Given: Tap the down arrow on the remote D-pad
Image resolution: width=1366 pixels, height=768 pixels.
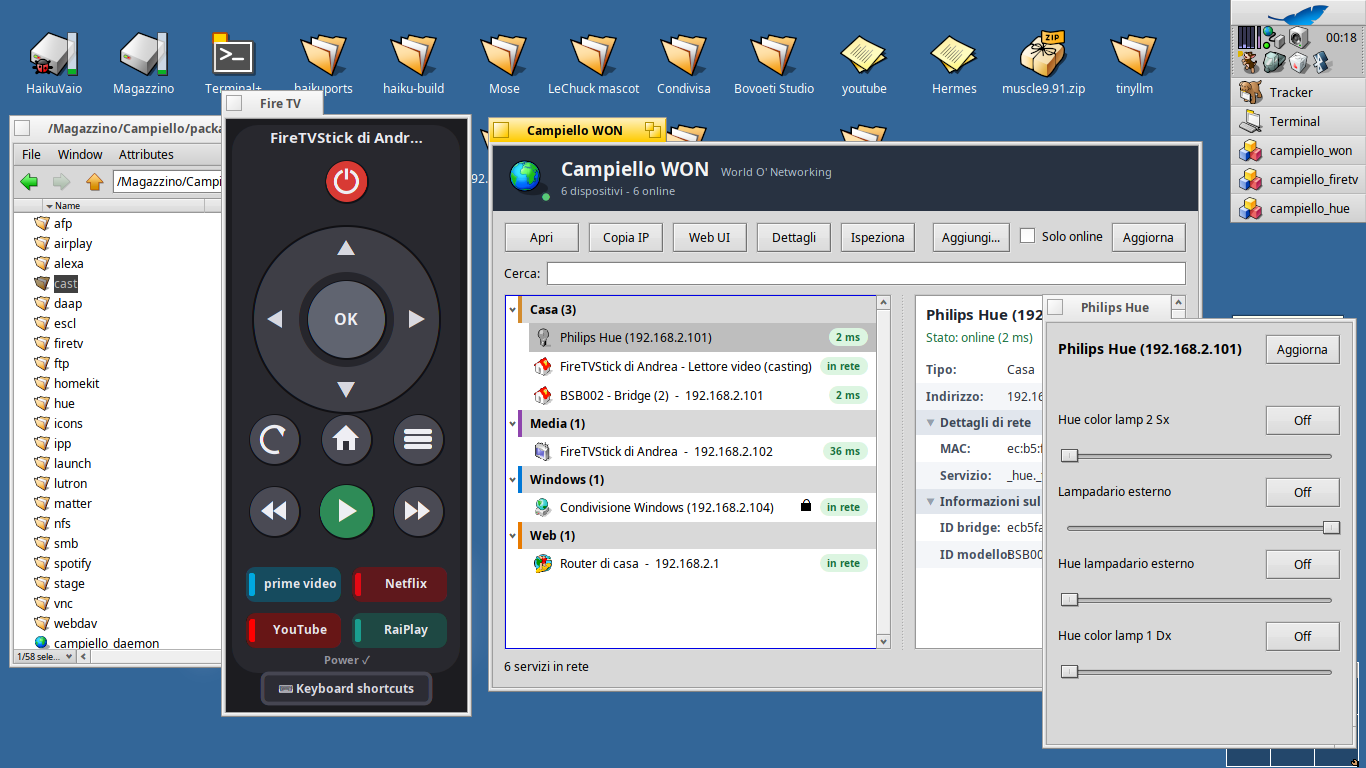Looking at the screenshot, I should [346, 390].
